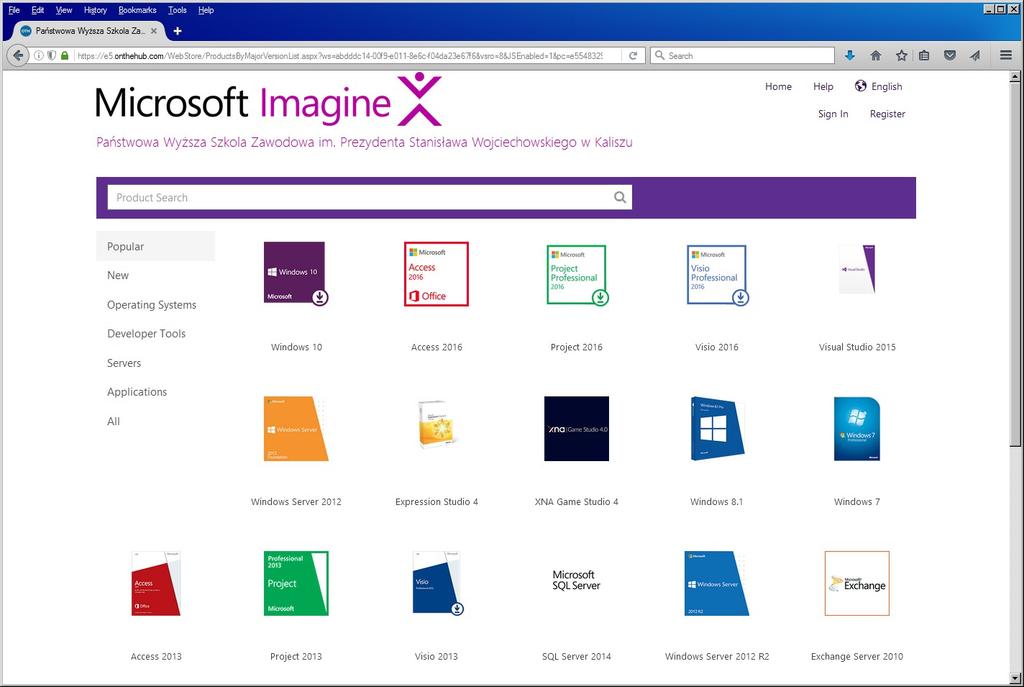Open the Firefox hamburger menu

[1006, 56]
